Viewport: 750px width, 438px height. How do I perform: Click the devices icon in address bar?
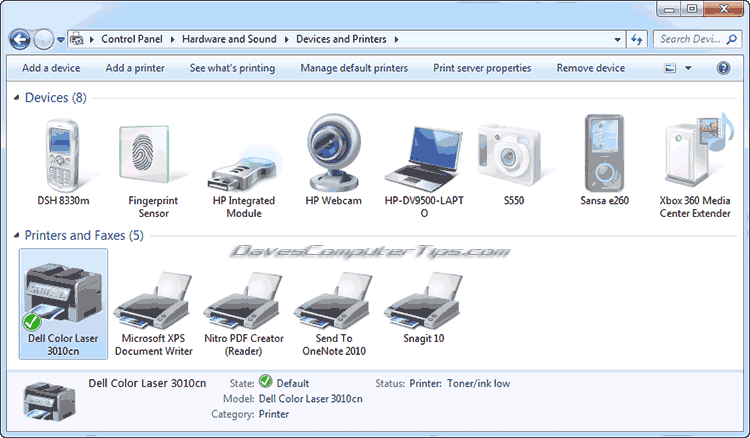(x=77, y=39)
